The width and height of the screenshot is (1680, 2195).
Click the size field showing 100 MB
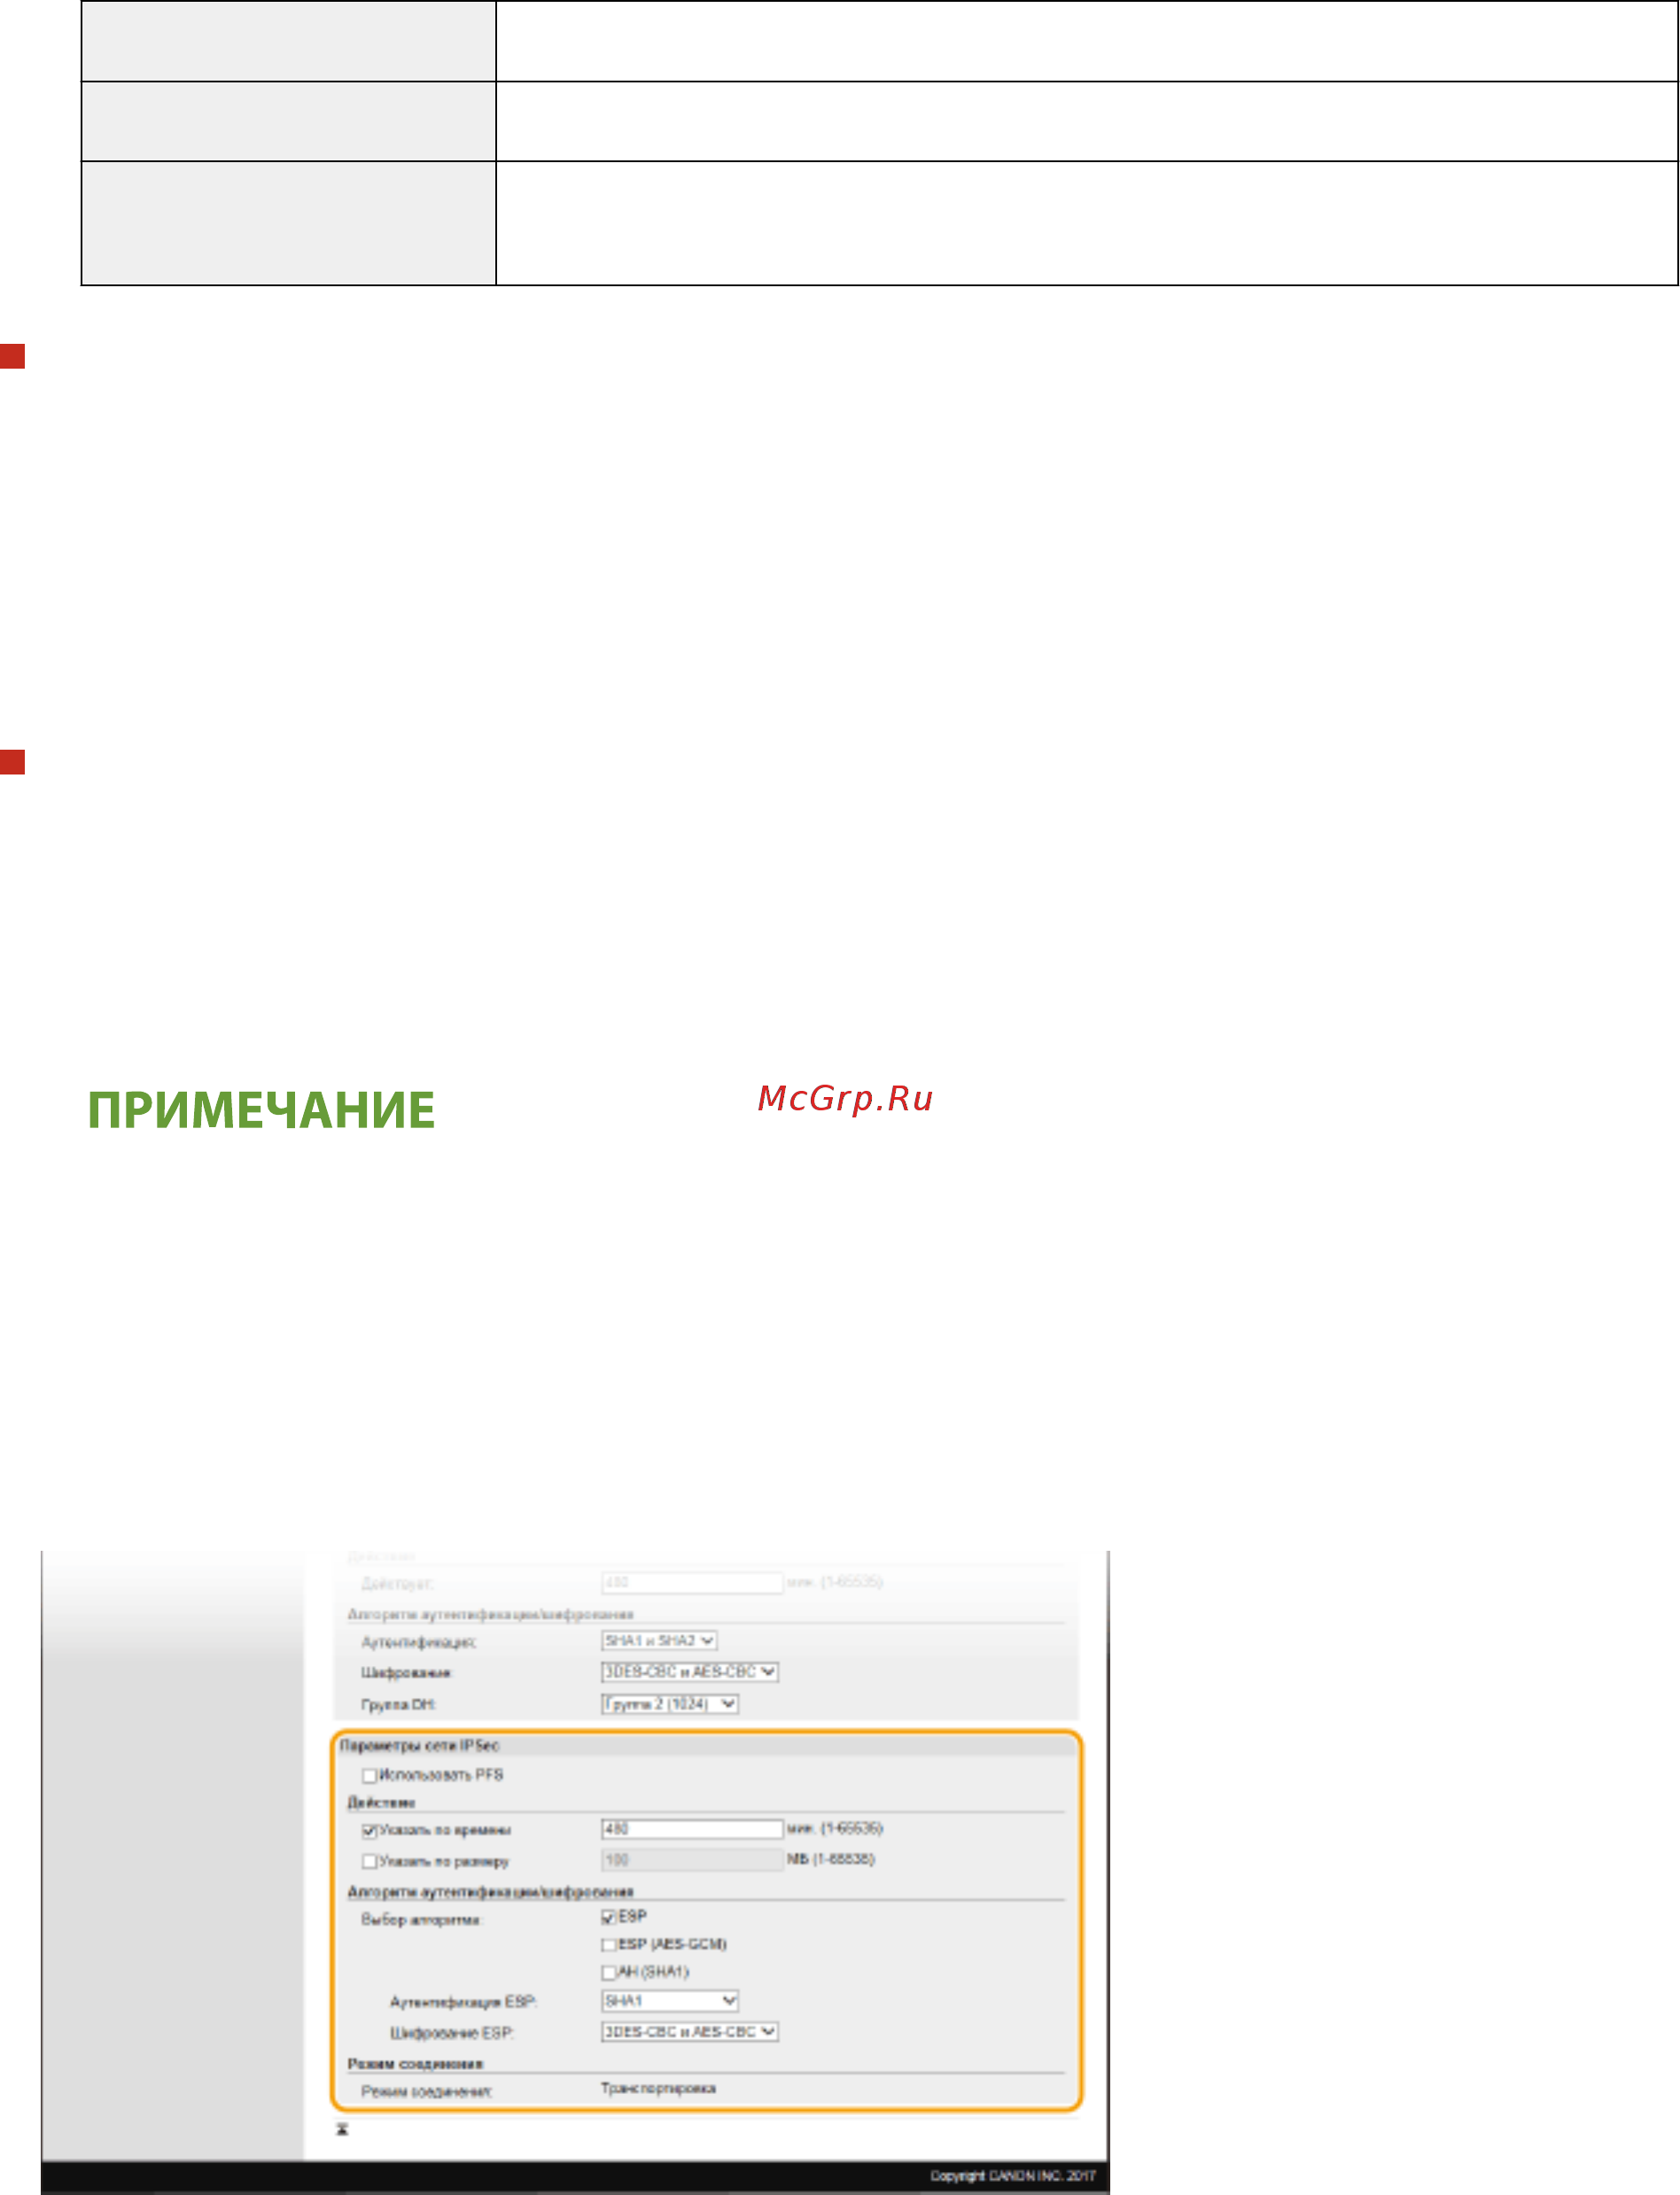[x=692, y=1860]
